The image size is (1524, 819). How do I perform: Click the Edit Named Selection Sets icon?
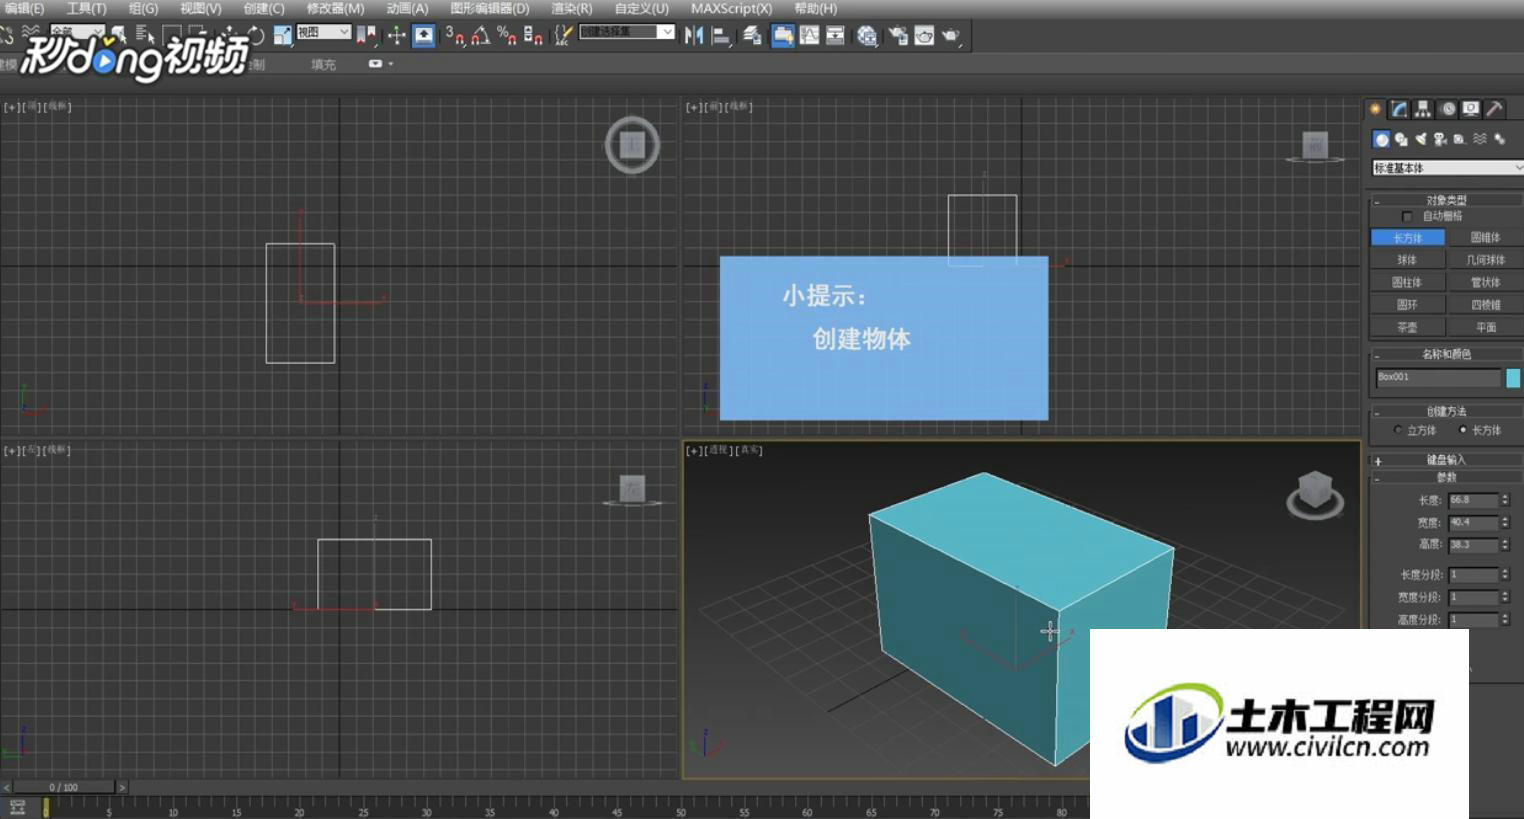click(564, 35)
